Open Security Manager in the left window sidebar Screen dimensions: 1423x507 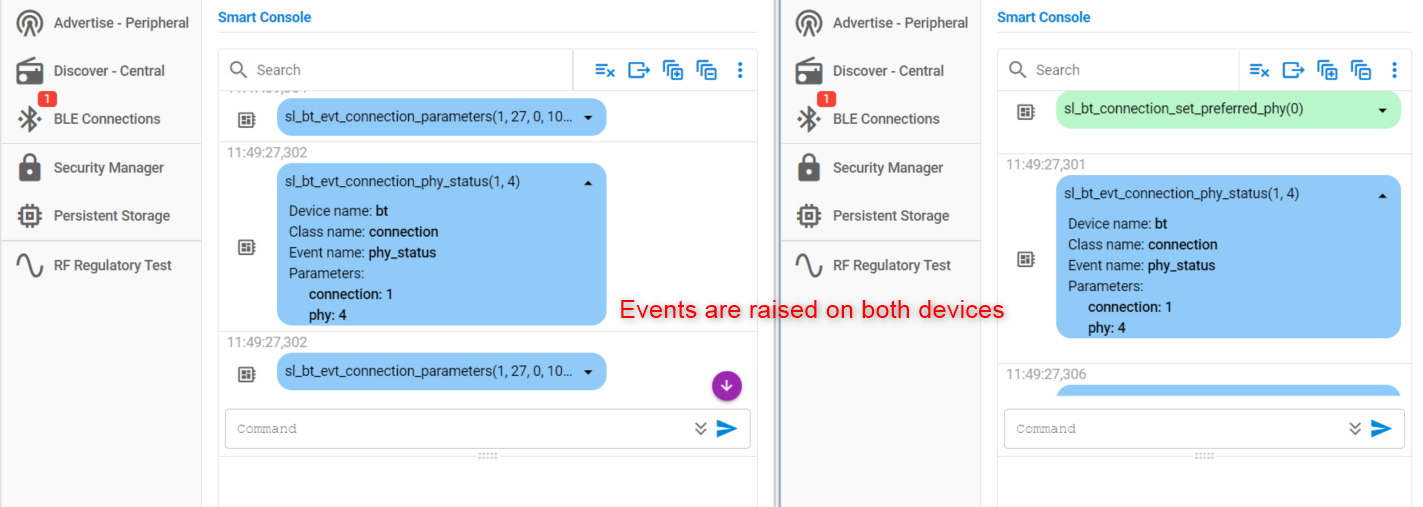click(x=108, y=168)
